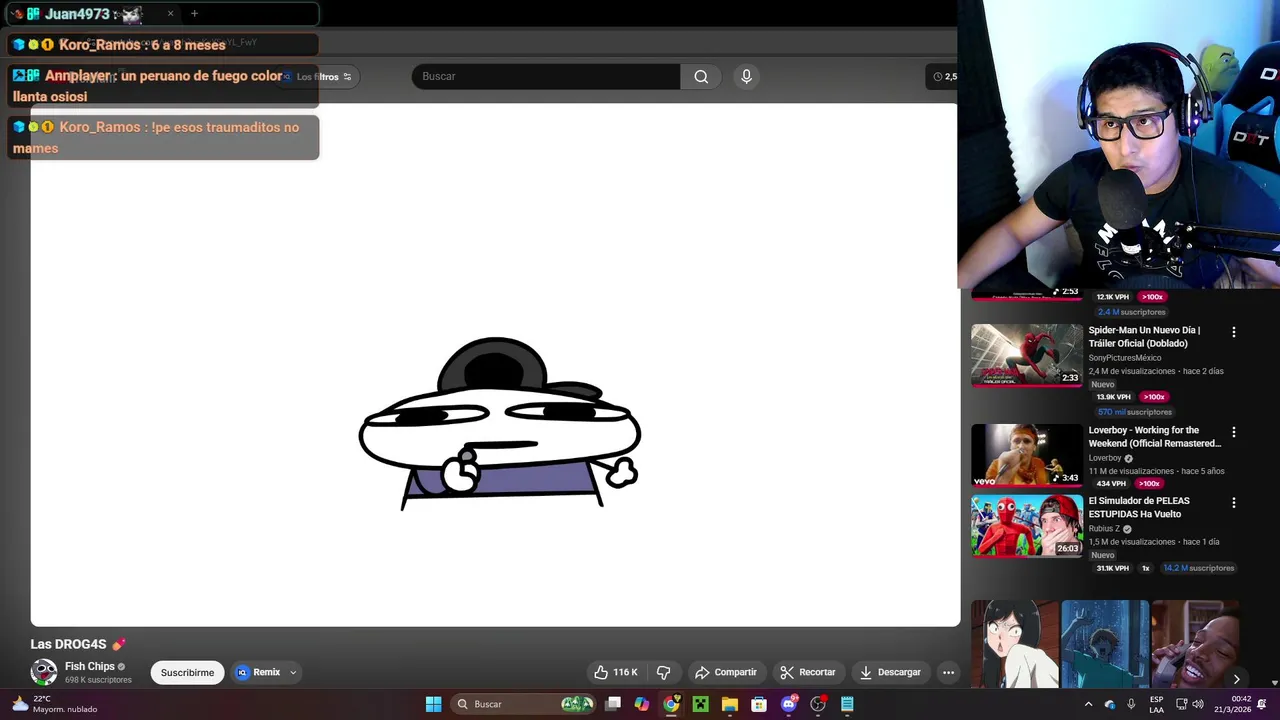1280x720 pixels.
Task: Open File Explorer from the taskbar
Action: [729, 704]
